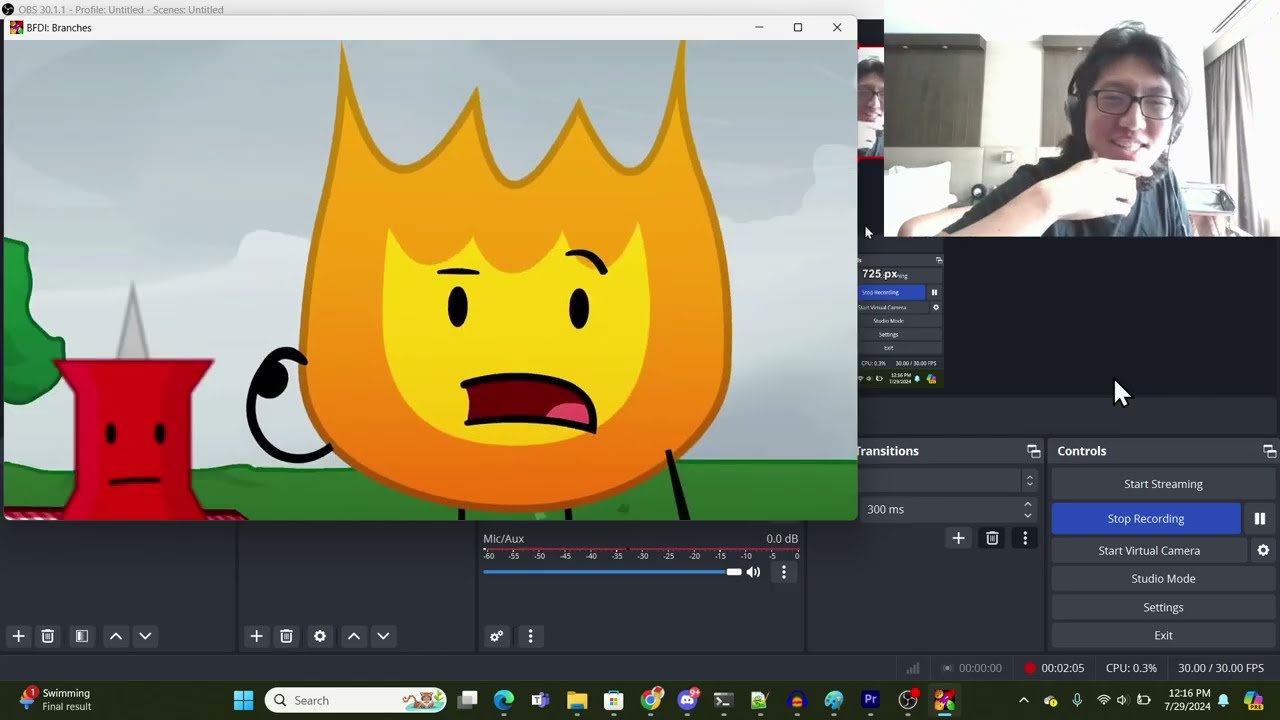
Task: Click the 30.00 / 30.00 FPS text
Action: (x=1221, y=668)
